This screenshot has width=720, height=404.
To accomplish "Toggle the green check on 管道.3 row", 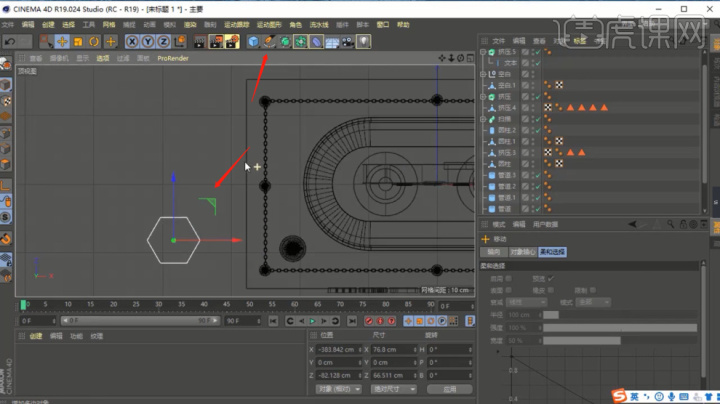I will [x=538, y=175].
